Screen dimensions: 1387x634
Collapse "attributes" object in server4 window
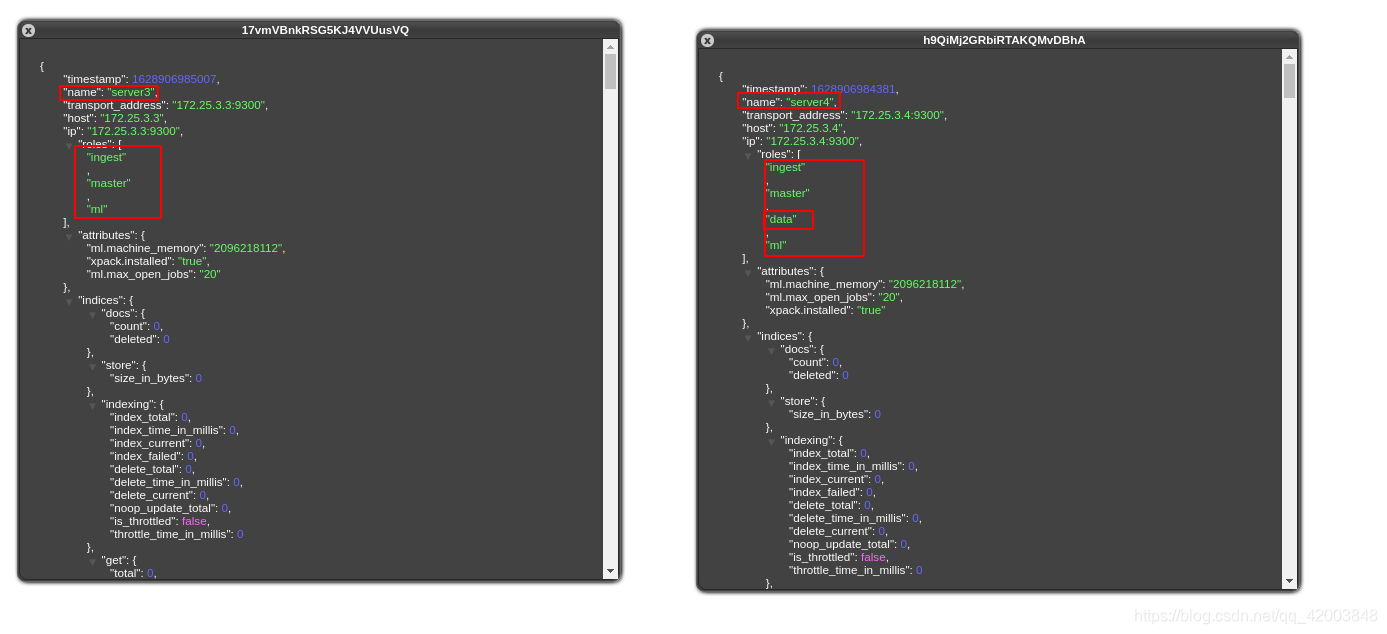click(748, 272)
